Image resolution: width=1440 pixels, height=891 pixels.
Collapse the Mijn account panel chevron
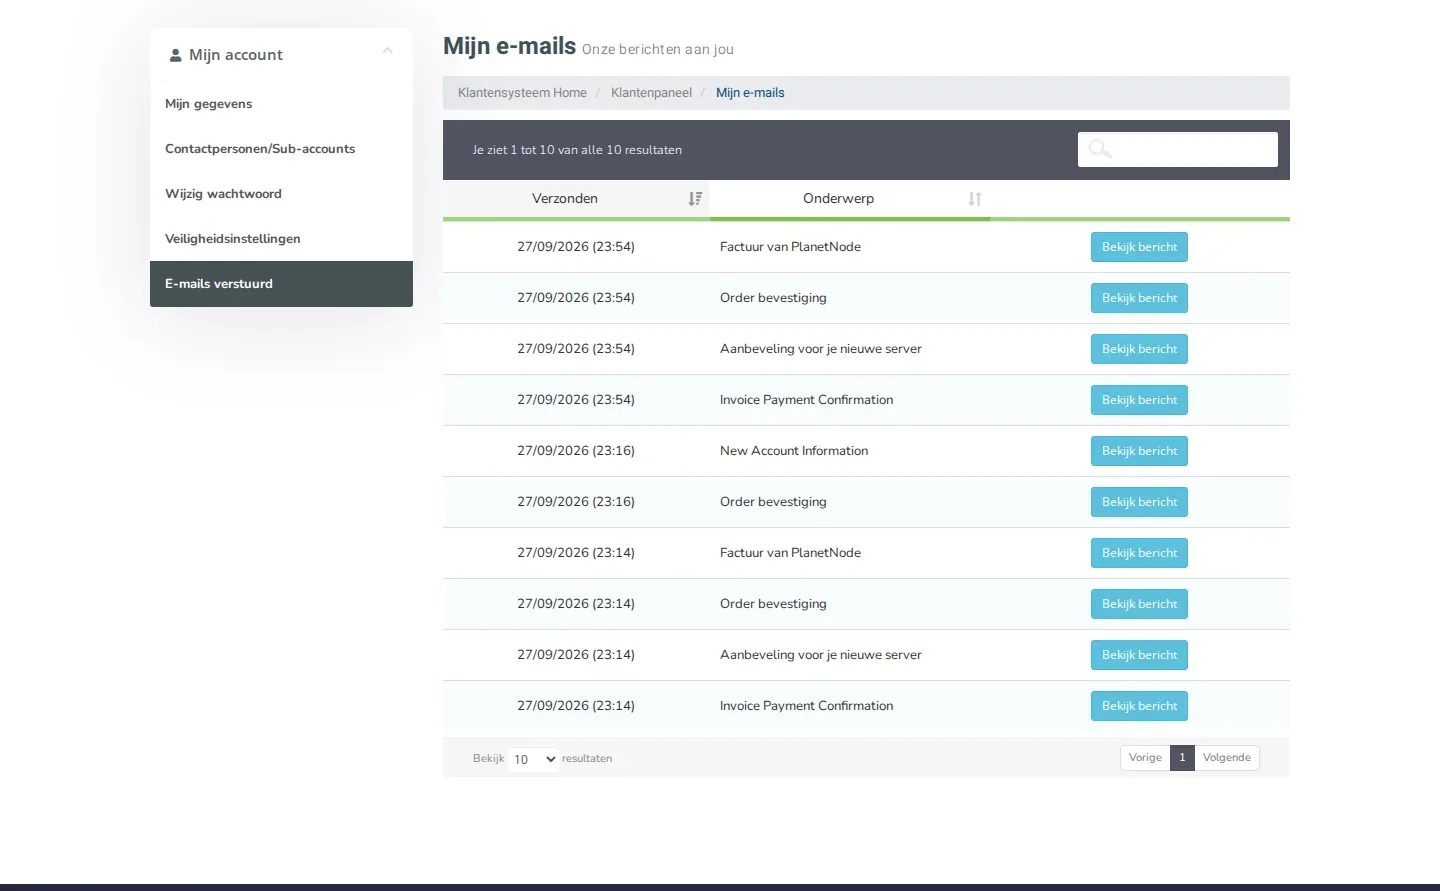point(388,51)
